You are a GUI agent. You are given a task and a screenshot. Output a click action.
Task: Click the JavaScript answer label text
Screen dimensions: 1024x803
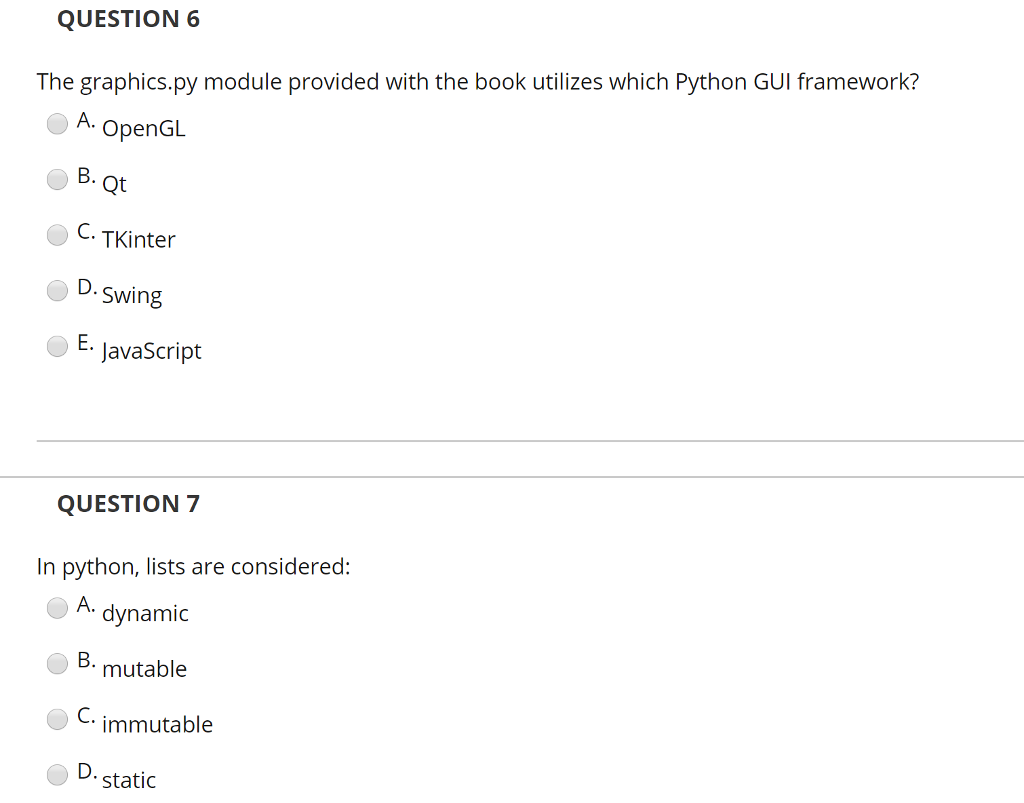(x=151, y=352)
